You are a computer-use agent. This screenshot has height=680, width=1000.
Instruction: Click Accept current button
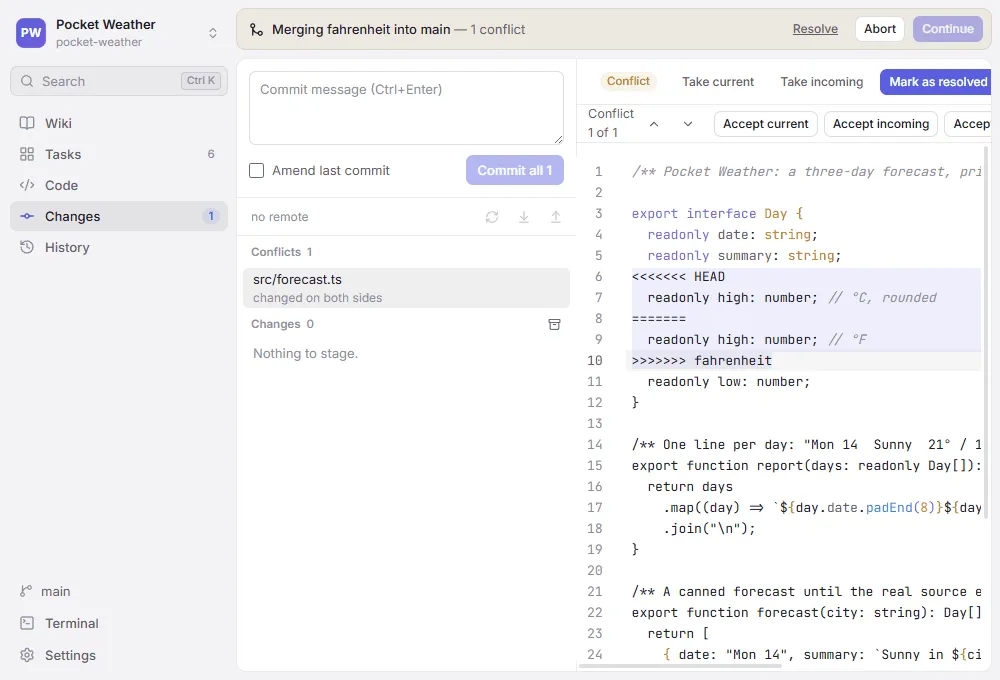point(765,124)
